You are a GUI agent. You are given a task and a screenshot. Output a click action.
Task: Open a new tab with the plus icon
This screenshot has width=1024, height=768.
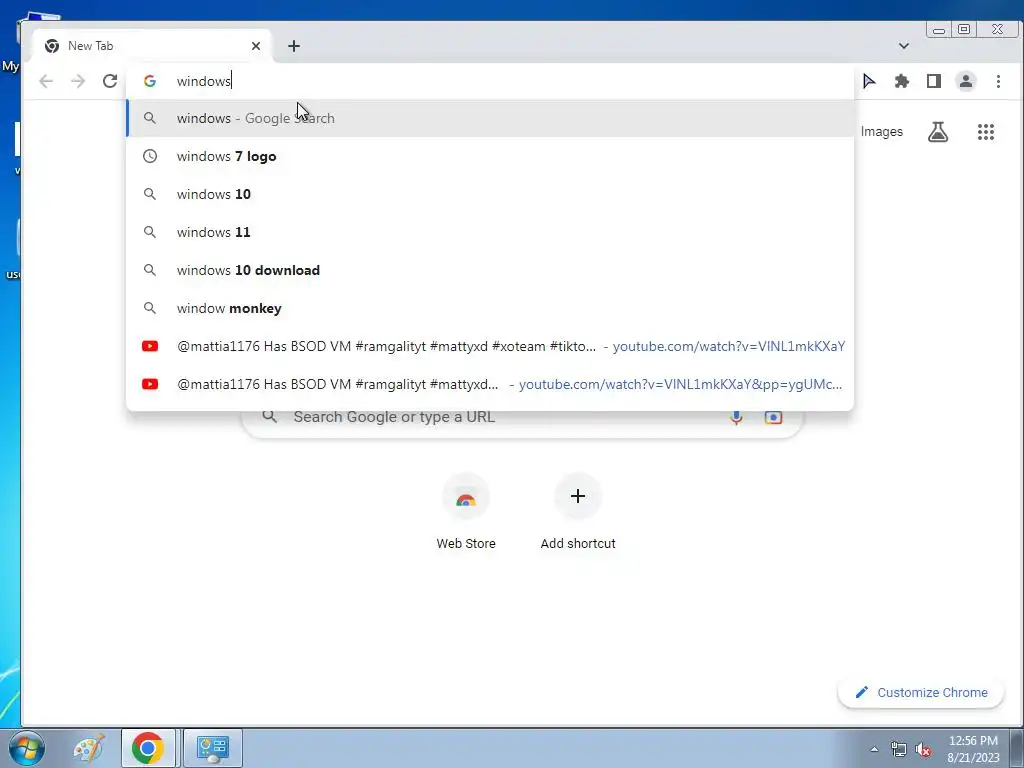[x=294, y=46]
